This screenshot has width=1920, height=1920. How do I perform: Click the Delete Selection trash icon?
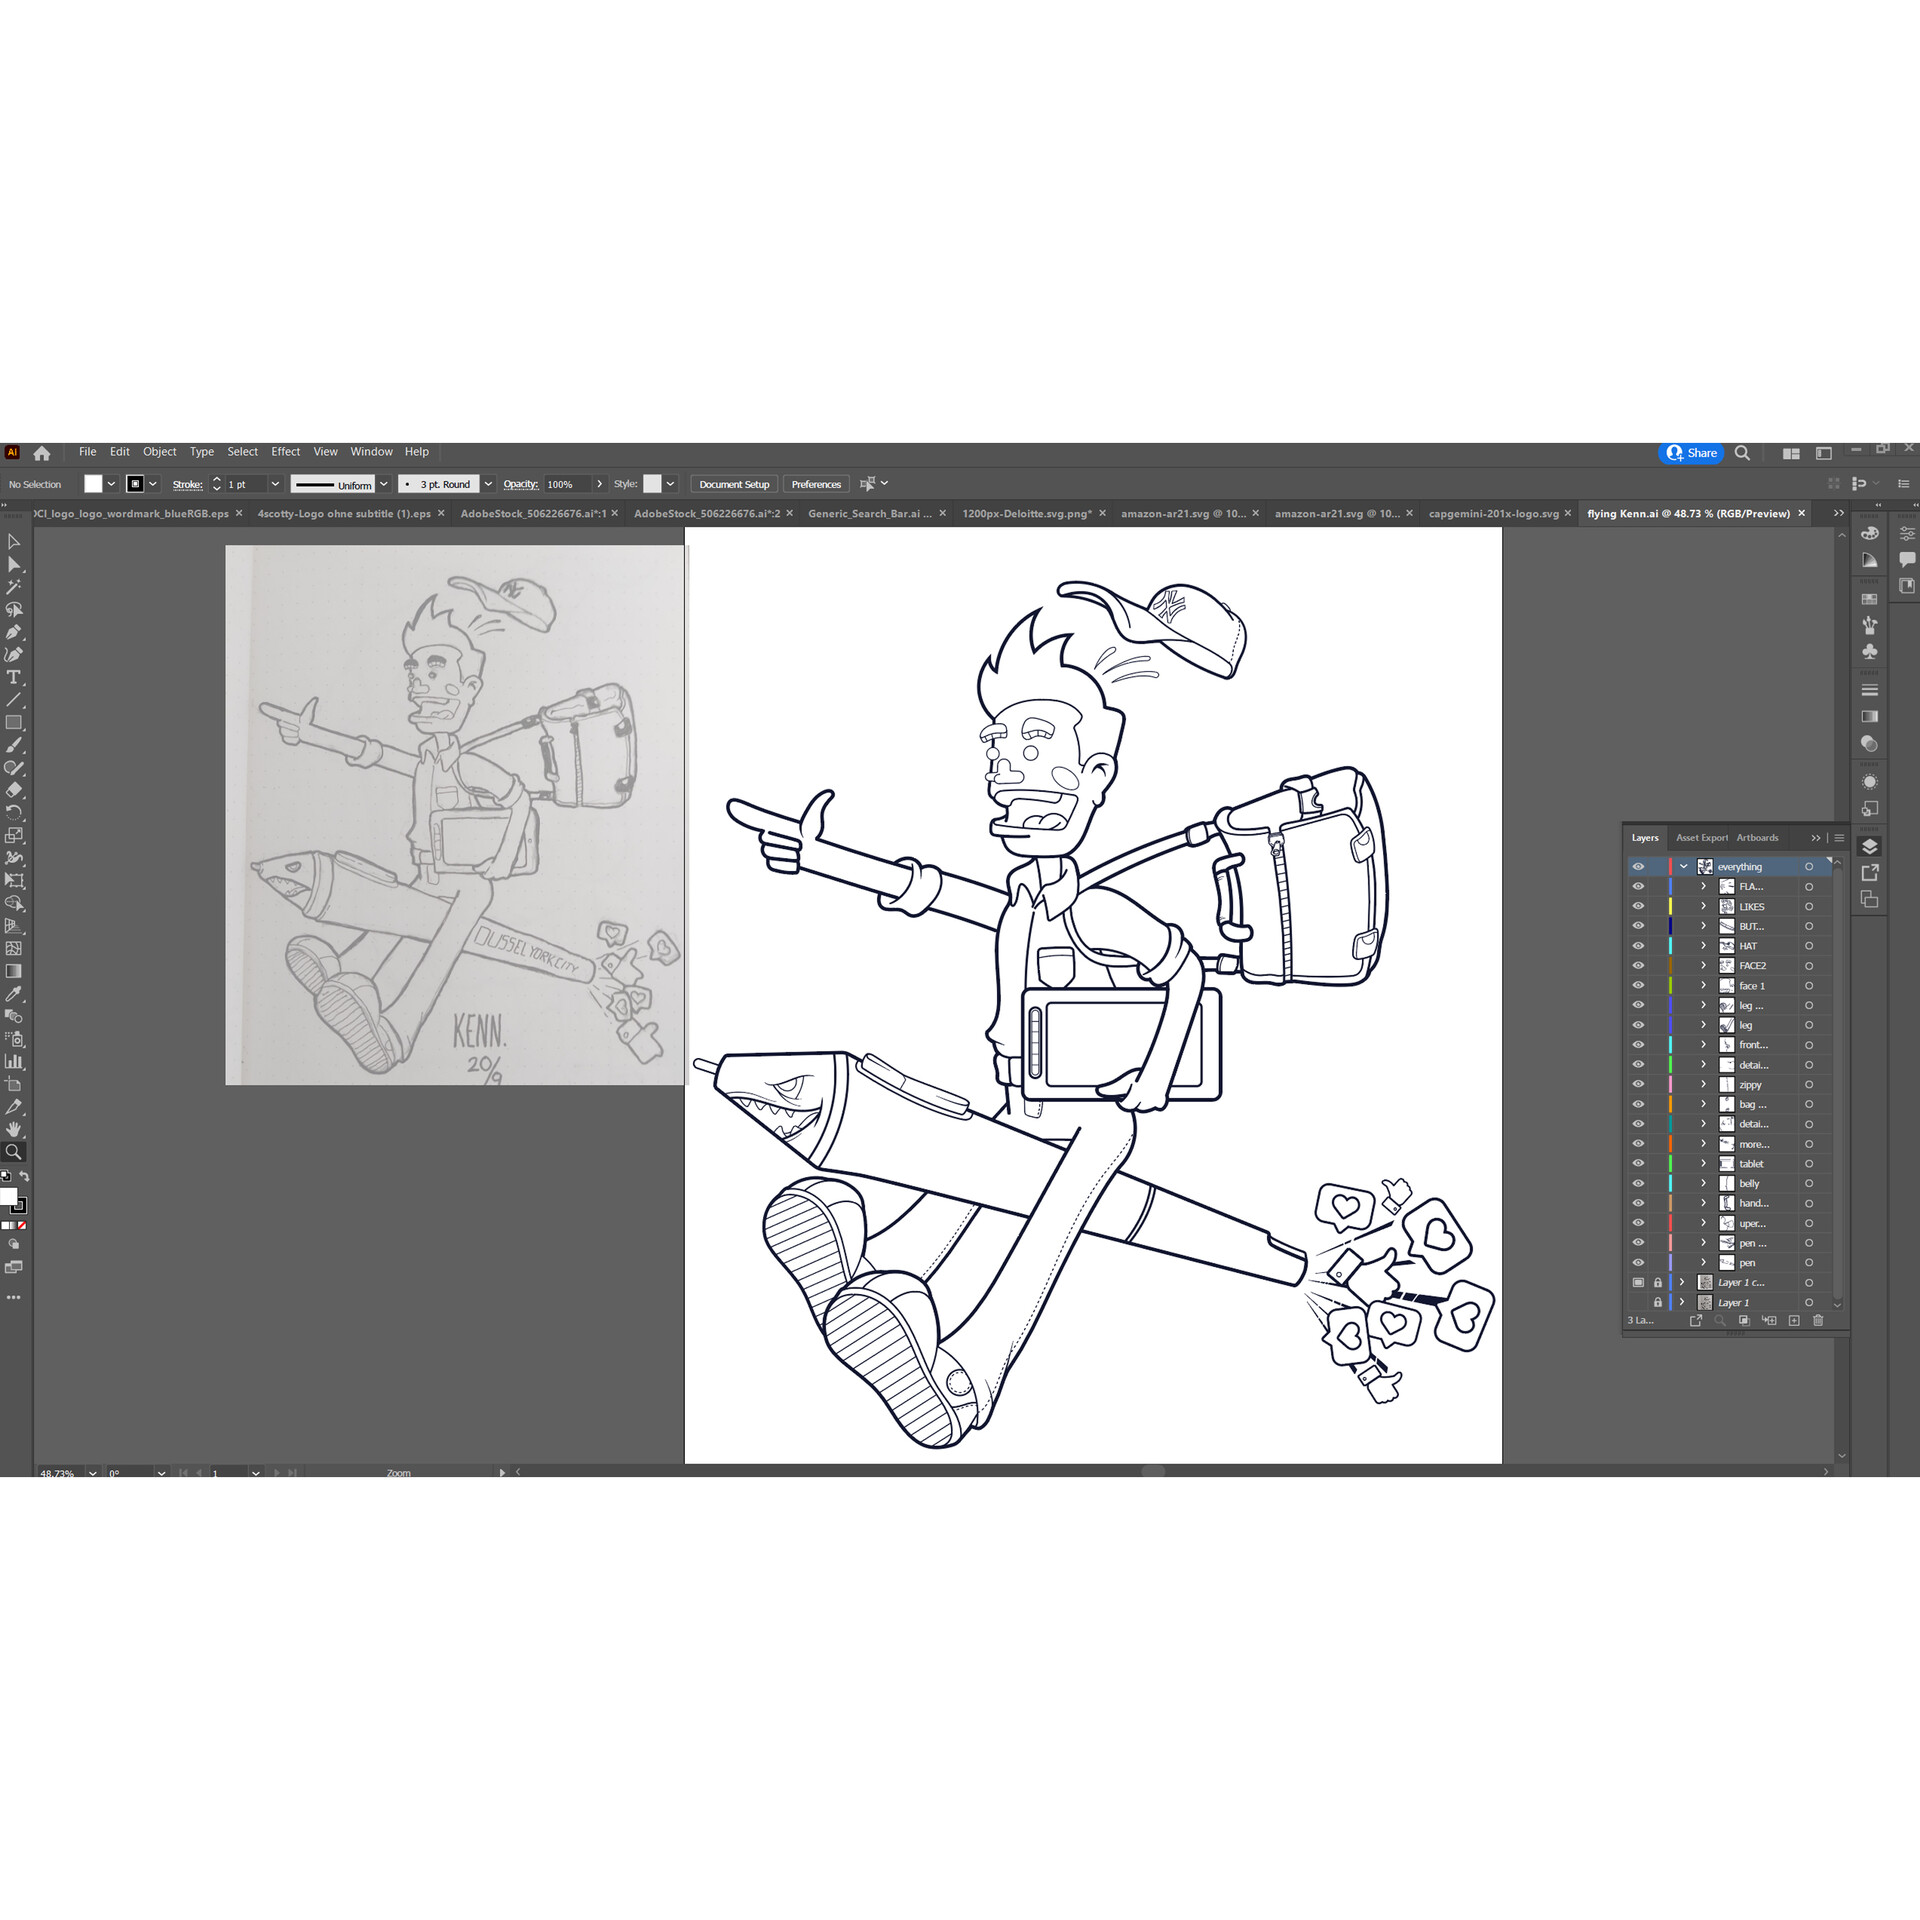[1818, 1320]
